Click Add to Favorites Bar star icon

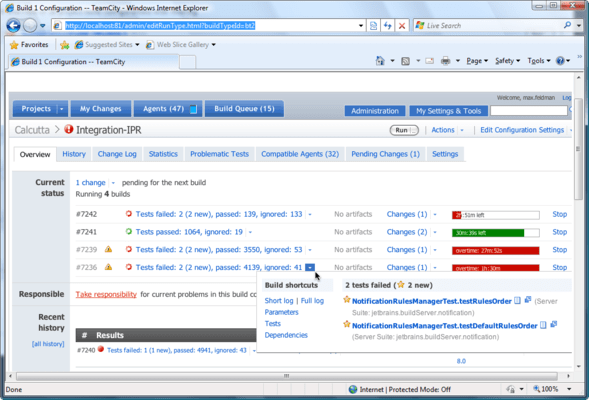pos(65,45)
